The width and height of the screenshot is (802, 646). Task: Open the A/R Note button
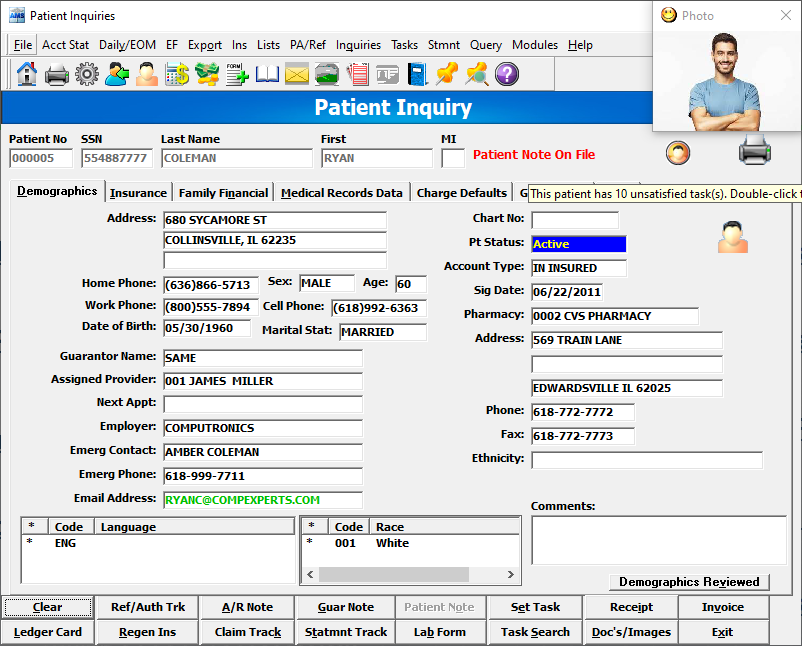click(248, 607)
